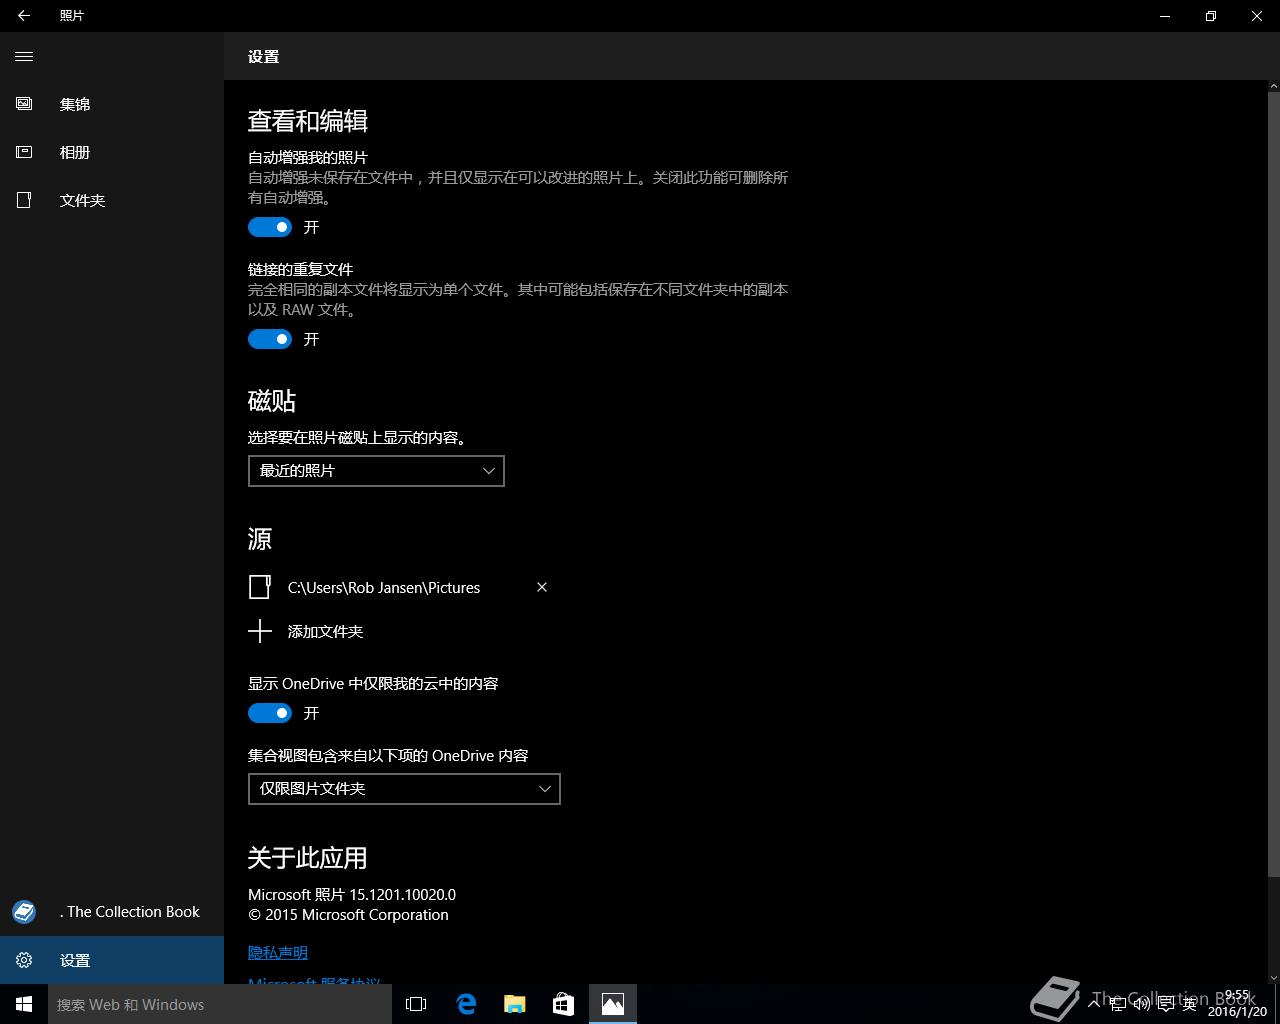Open the 仅限图片文件夹 OneDrive dropdown
Image resolution: width=1280 pixels, height=1024 pixels.
[x=404, y=789]
